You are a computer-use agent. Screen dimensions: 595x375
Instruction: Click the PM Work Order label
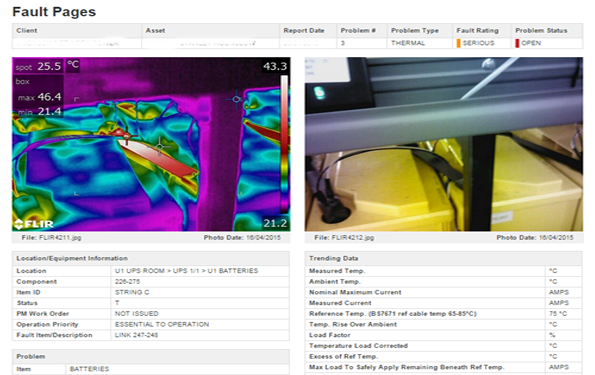click(x=42, y=314)
